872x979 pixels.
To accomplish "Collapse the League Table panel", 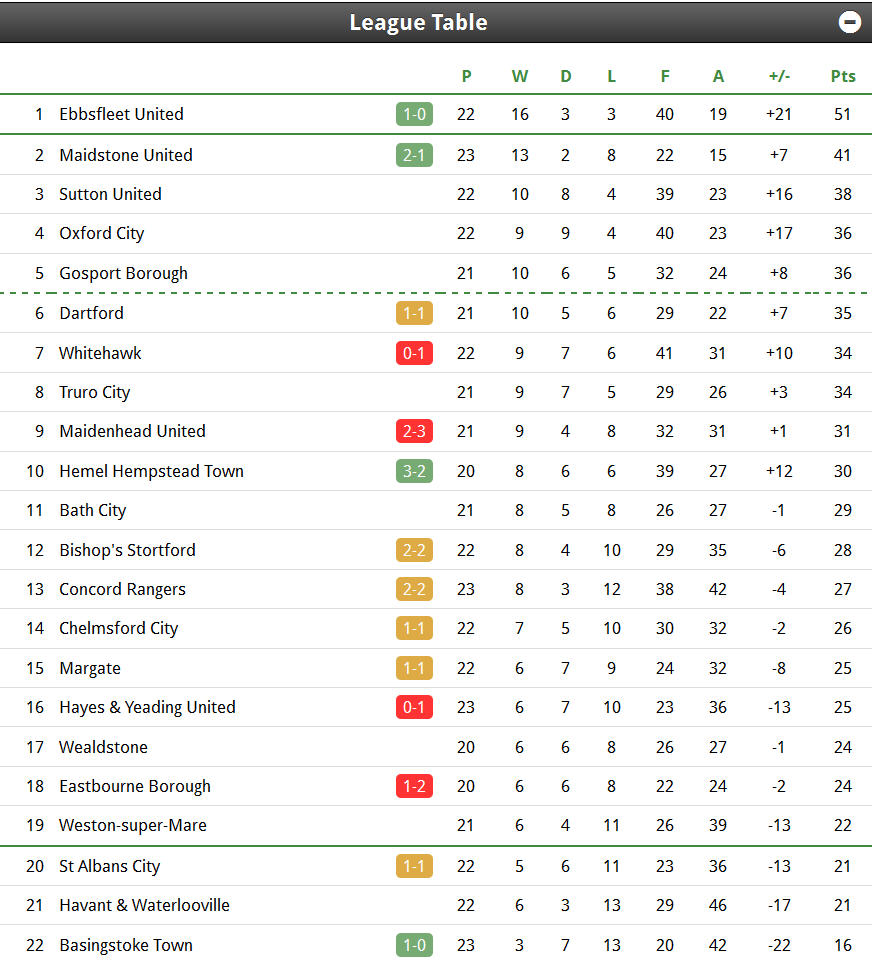I will tap(849, 22).
